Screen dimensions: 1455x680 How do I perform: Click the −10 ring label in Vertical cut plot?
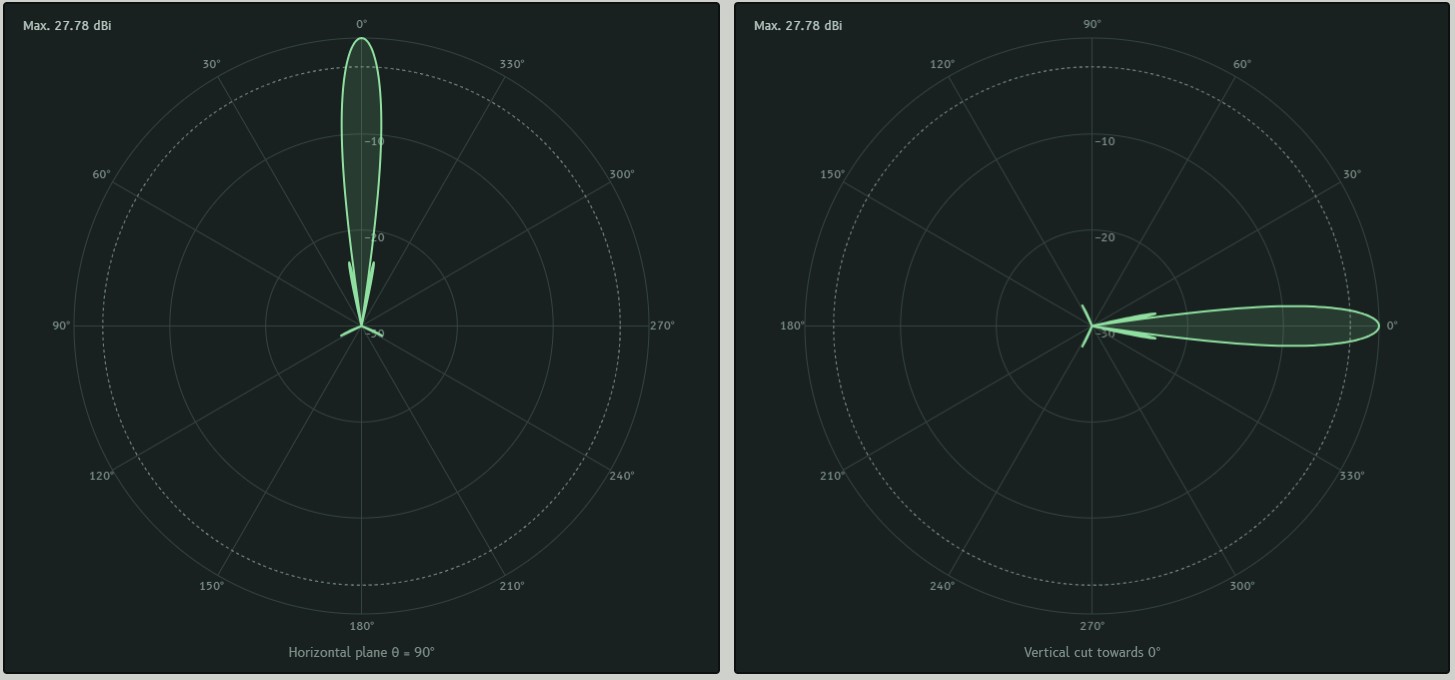coord(1104,141)
